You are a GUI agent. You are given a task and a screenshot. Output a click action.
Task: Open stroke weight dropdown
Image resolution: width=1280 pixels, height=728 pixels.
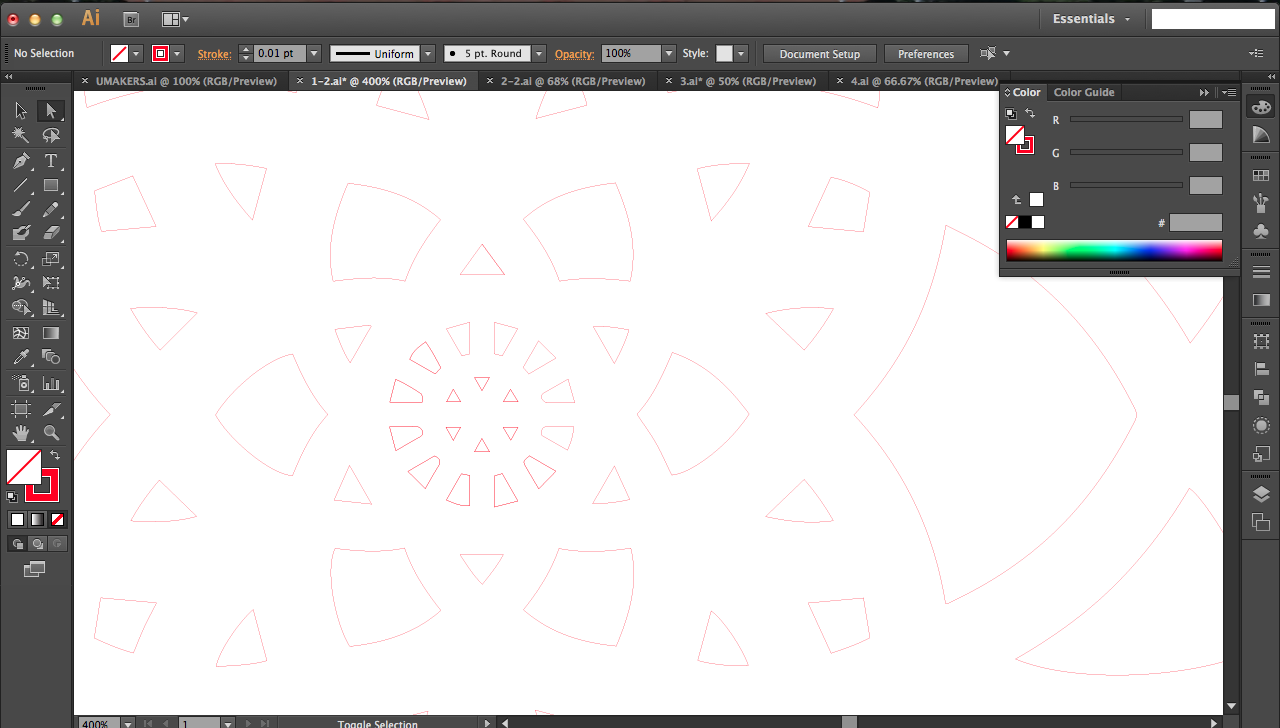[314, 54]
